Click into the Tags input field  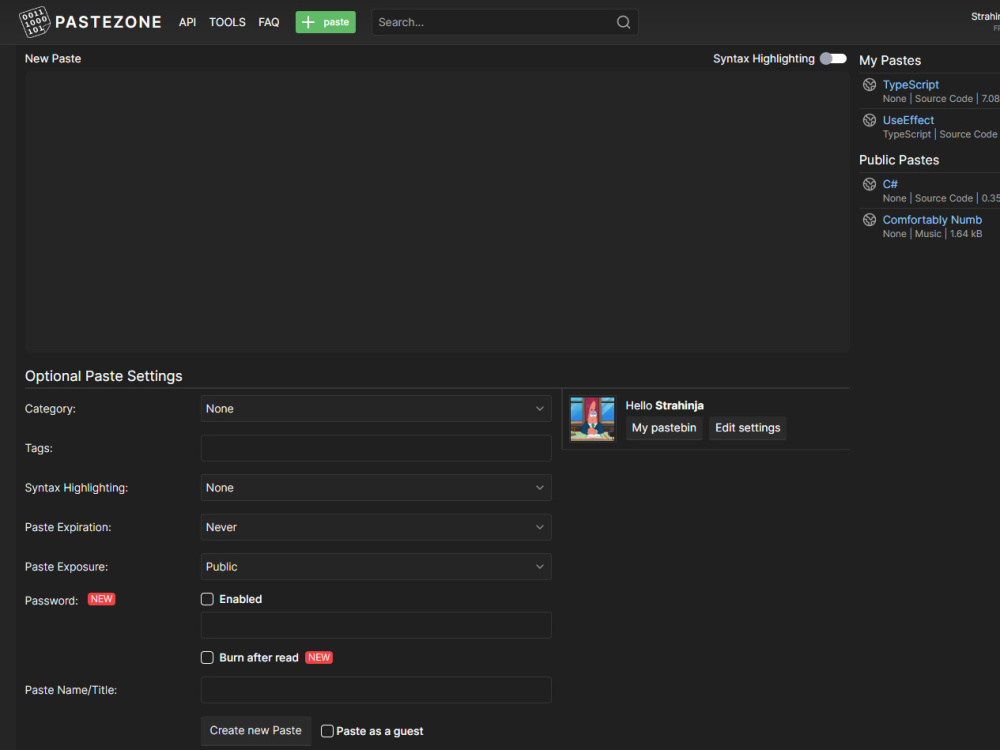click(x=376, y=448)
